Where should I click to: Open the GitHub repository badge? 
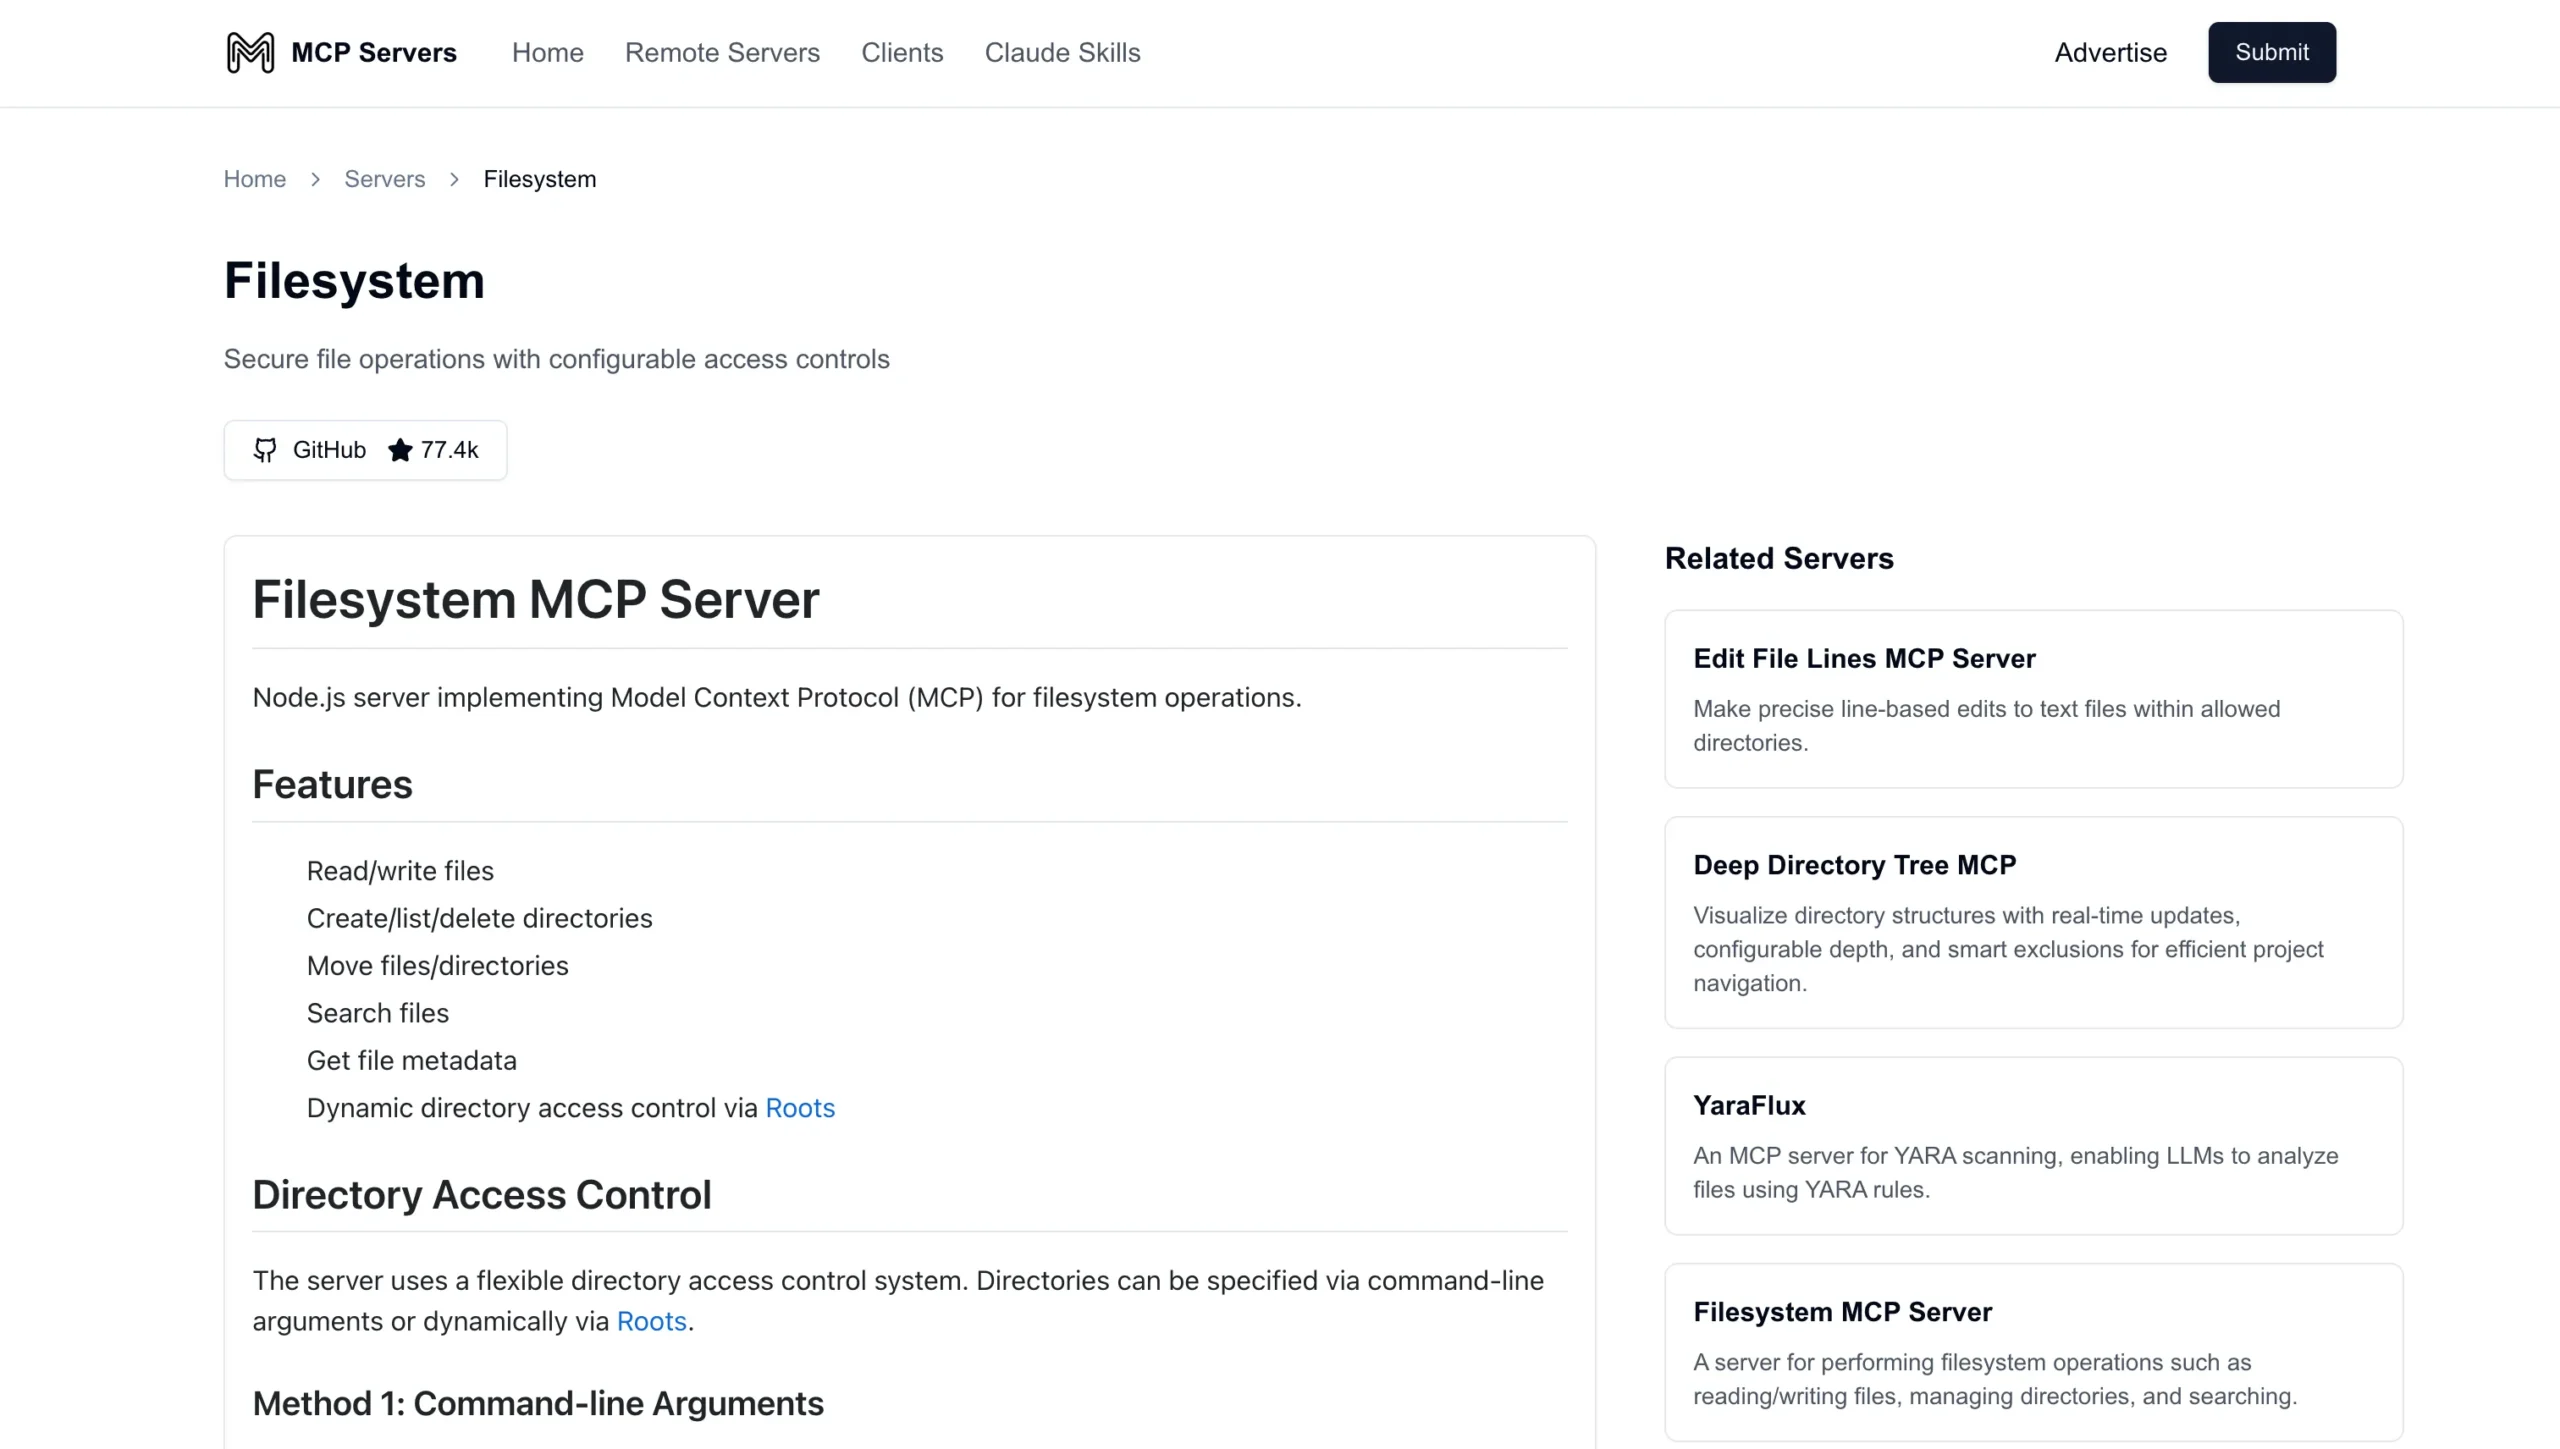(x=365, y=450)
